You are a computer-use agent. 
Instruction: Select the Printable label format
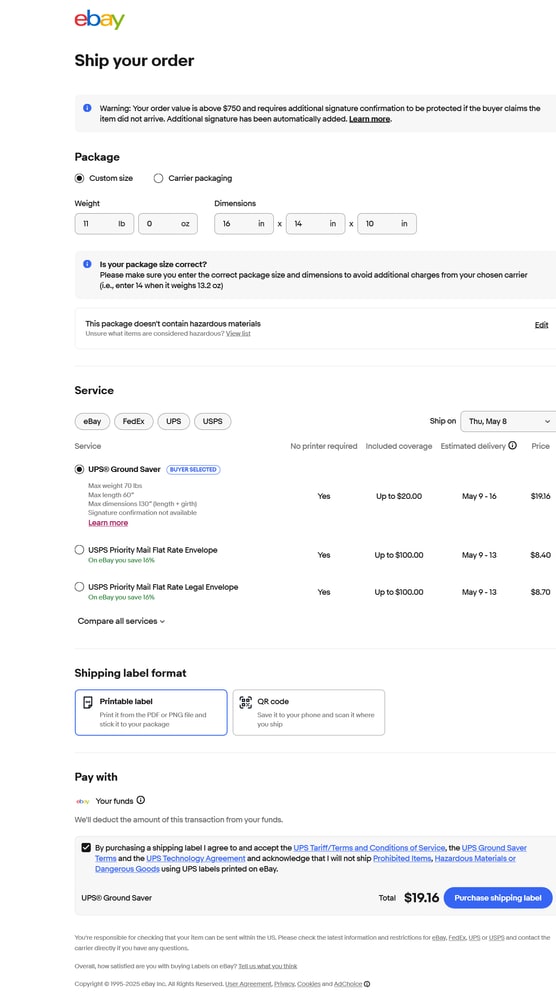pyautogui.click(x=151, y=712)
